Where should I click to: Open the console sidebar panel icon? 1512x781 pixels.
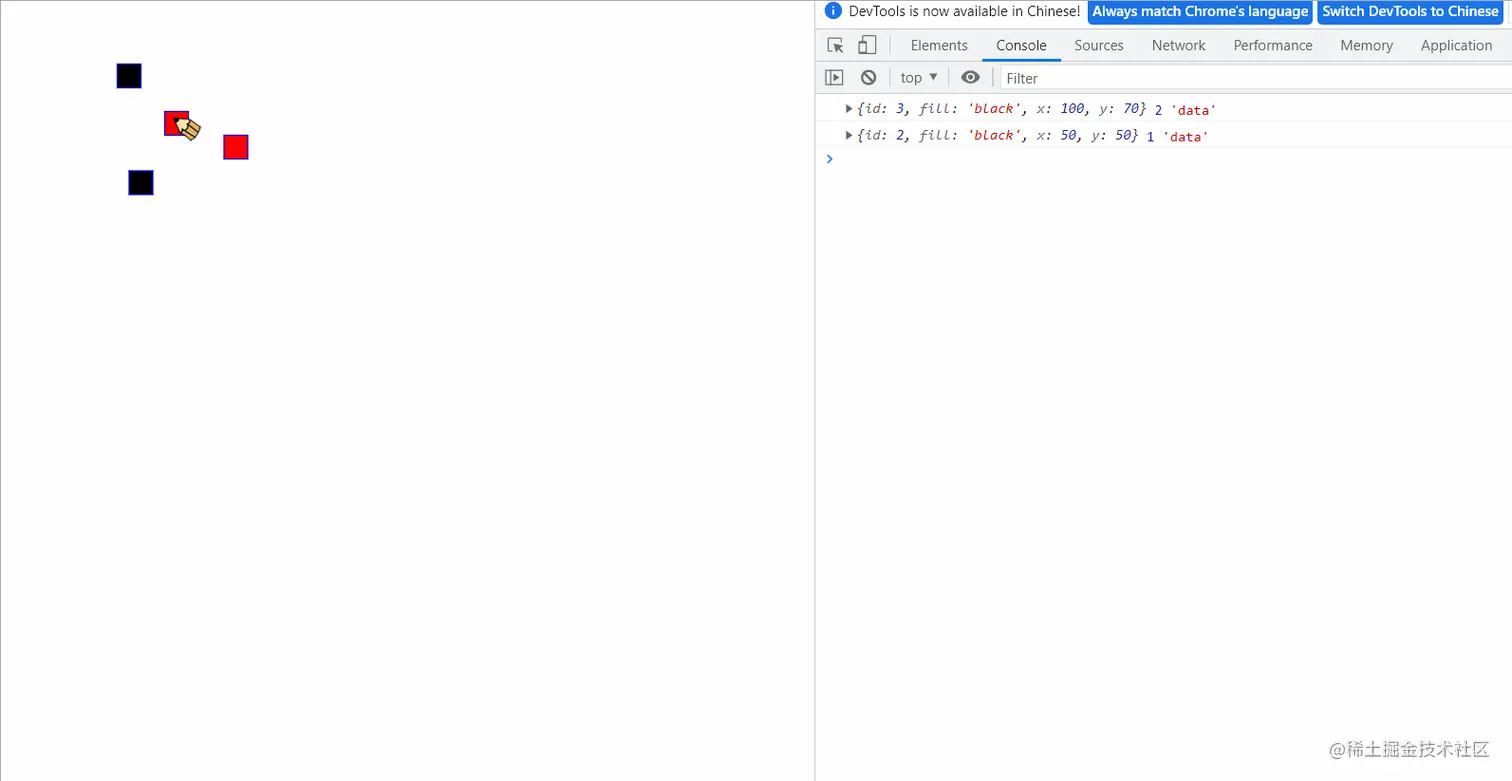coord(834,77)
